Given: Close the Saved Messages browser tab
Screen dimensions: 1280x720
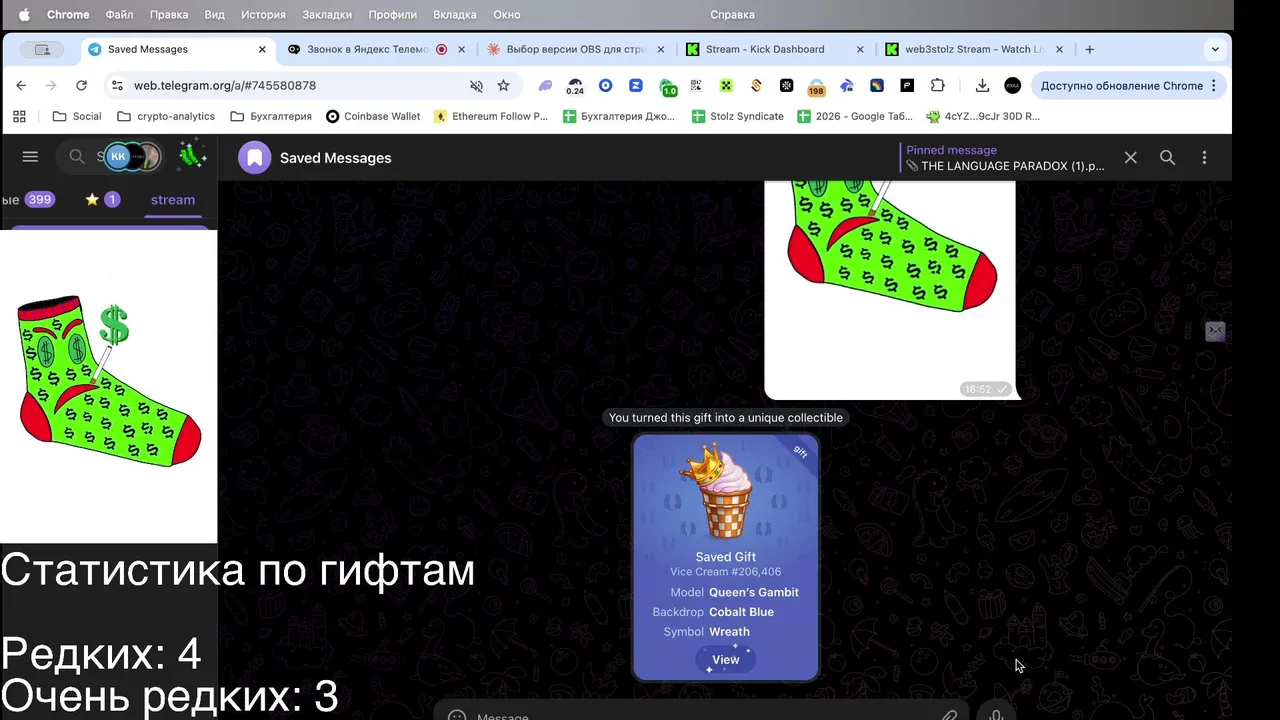Looking at the screenshot, I should click(262, 49).
